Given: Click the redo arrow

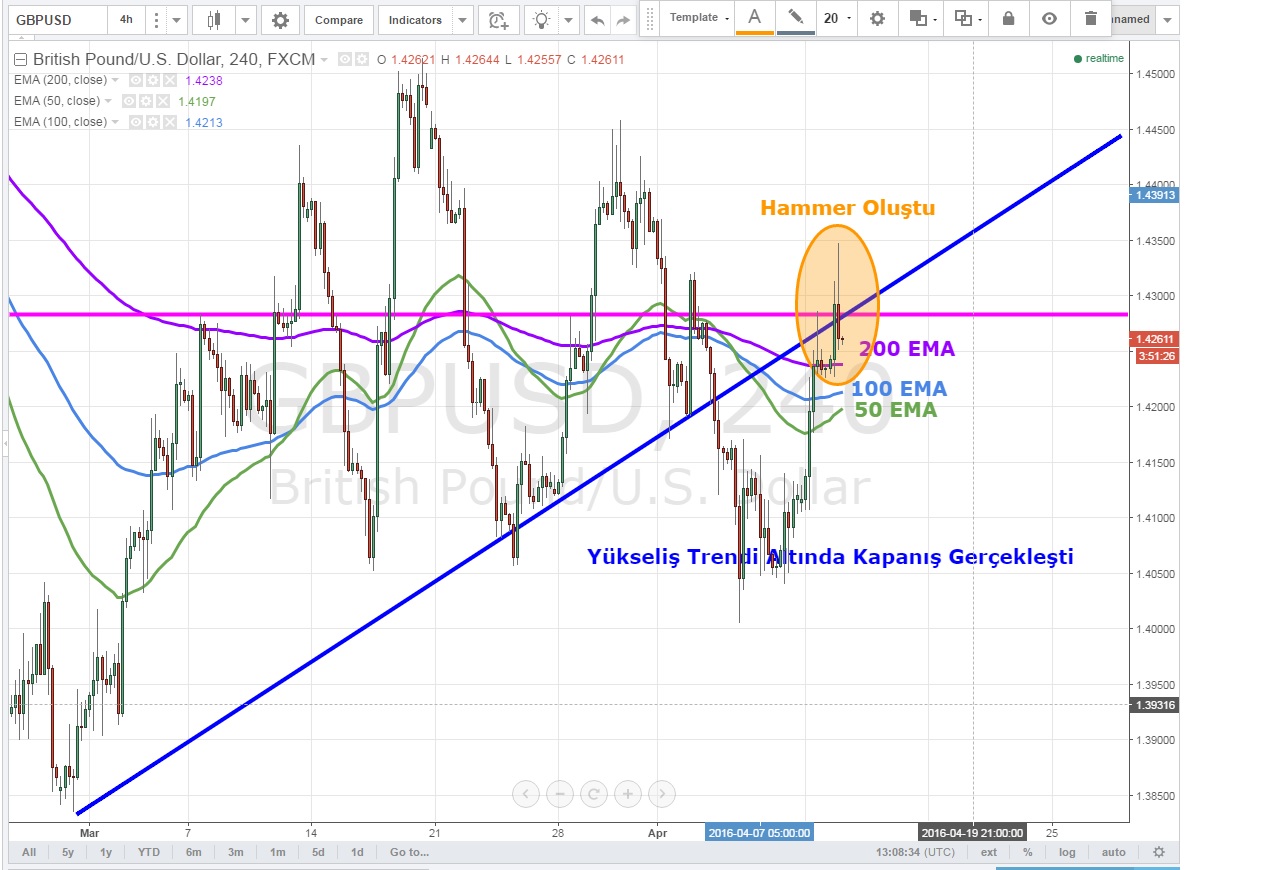Looking at the screenshot, I should (x=624, y=20).
